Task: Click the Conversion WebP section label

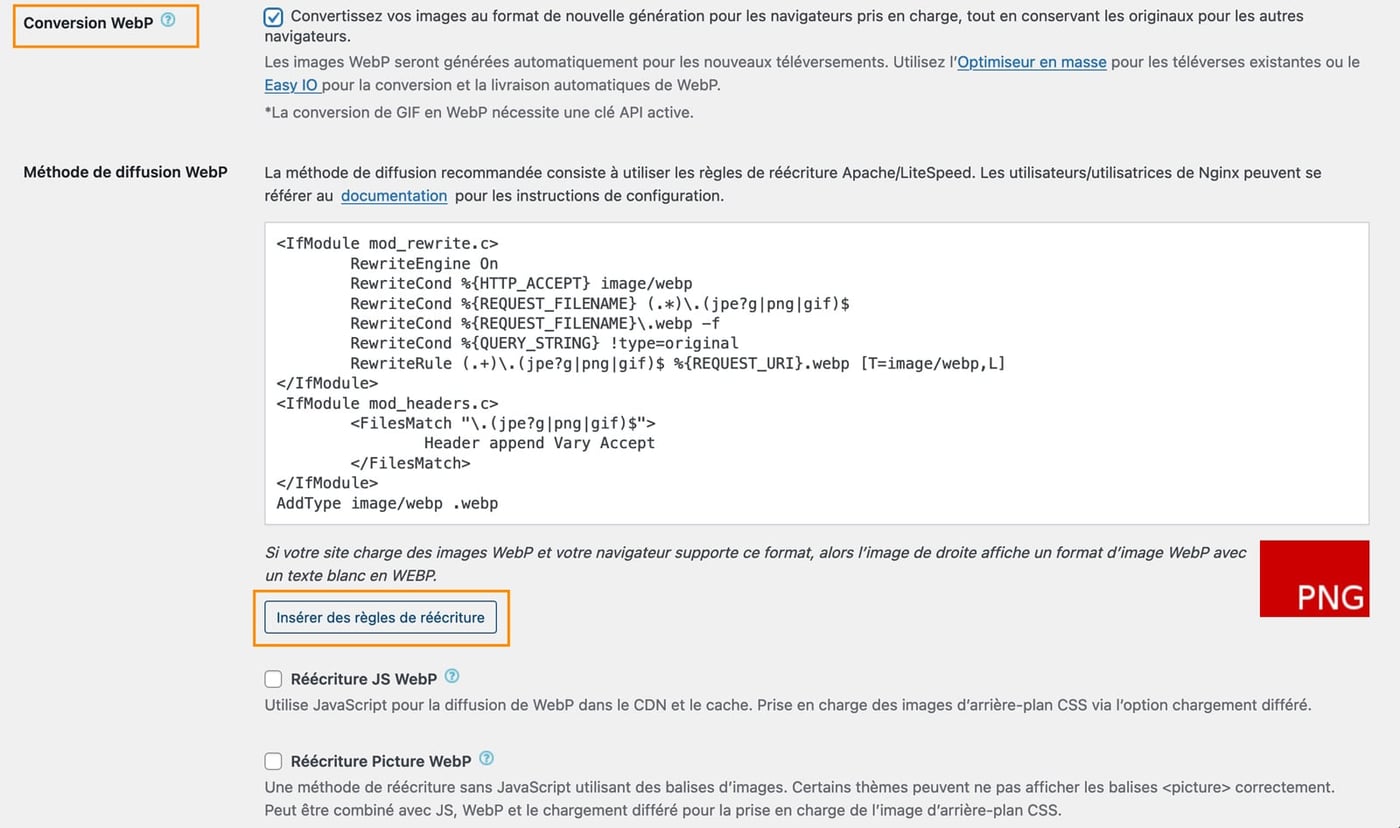Action: (88, 22)
